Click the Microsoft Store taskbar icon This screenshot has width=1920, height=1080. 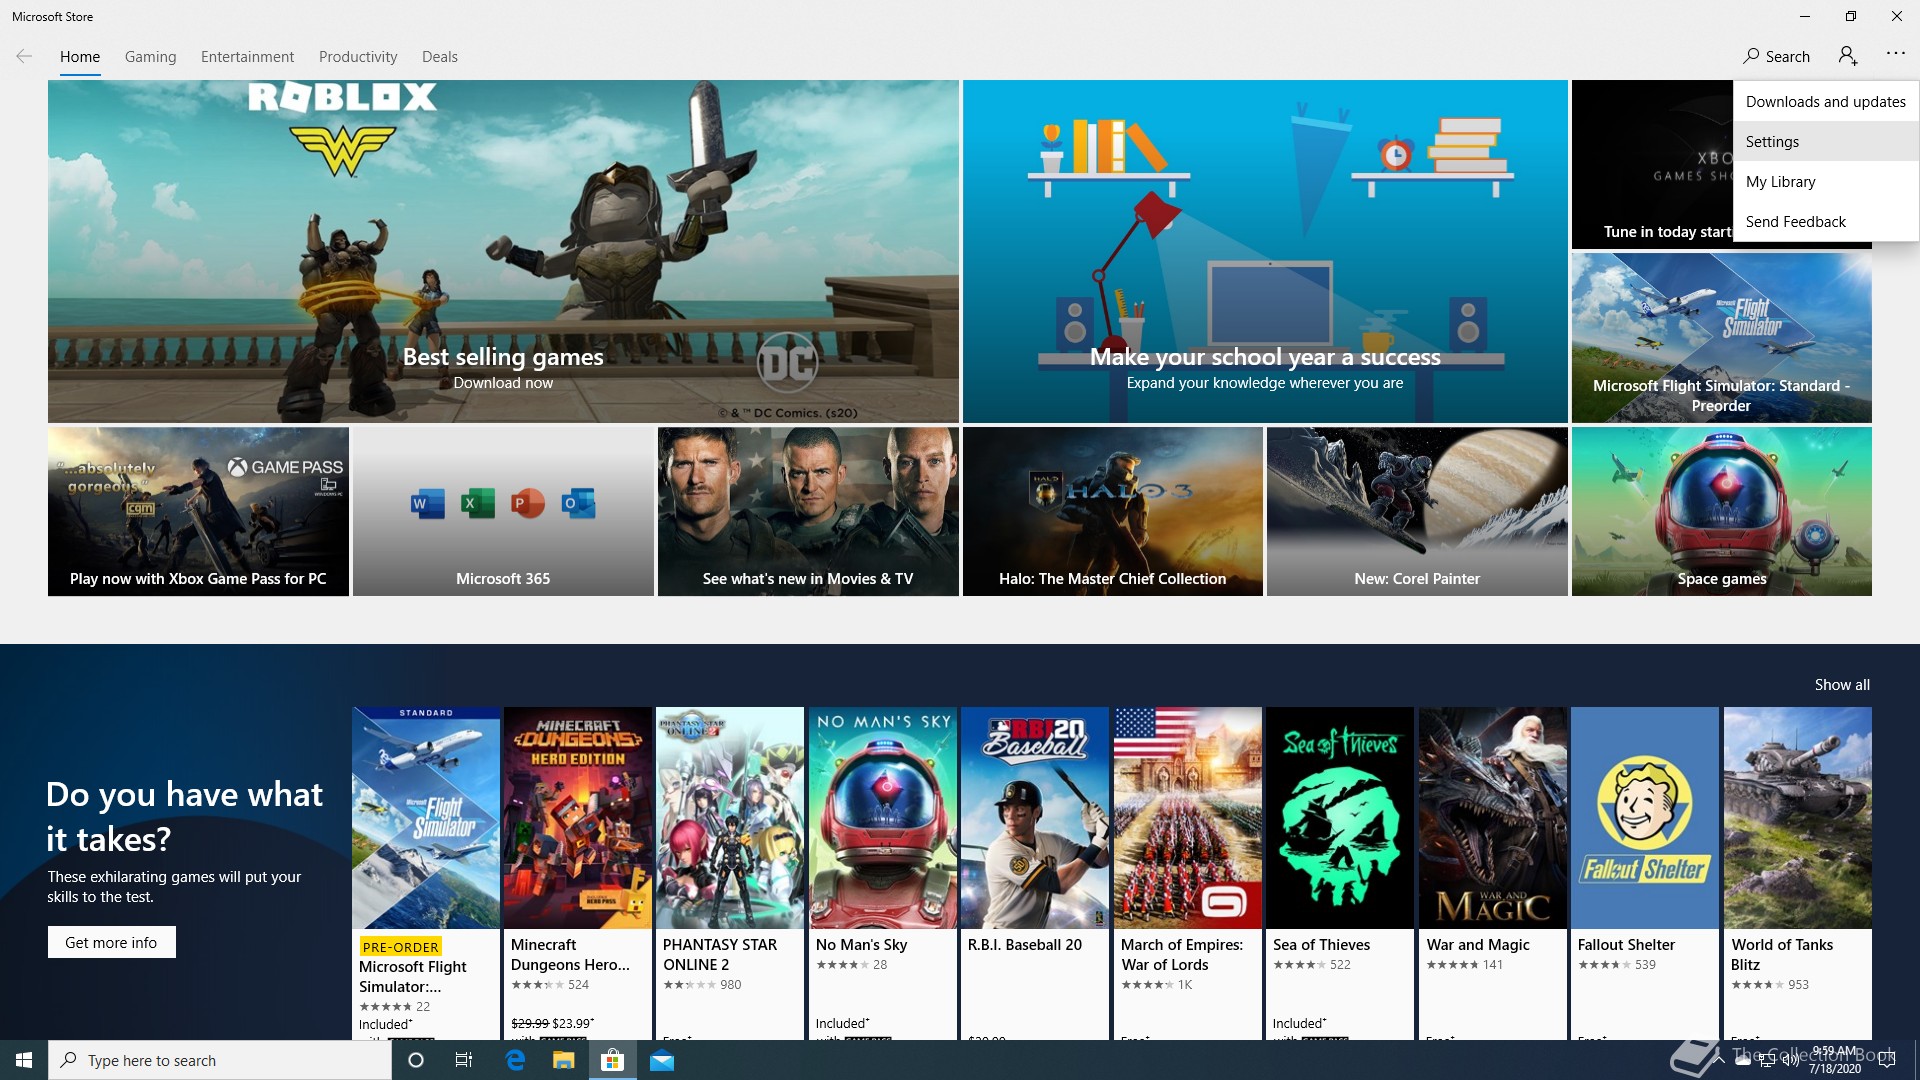click(x=612, y=1060)
